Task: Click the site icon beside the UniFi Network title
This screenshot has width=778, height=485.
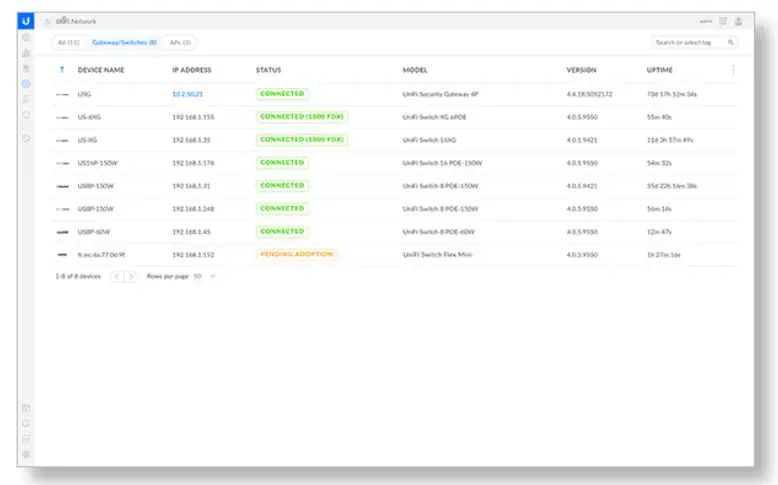Action: pos(47,21)
